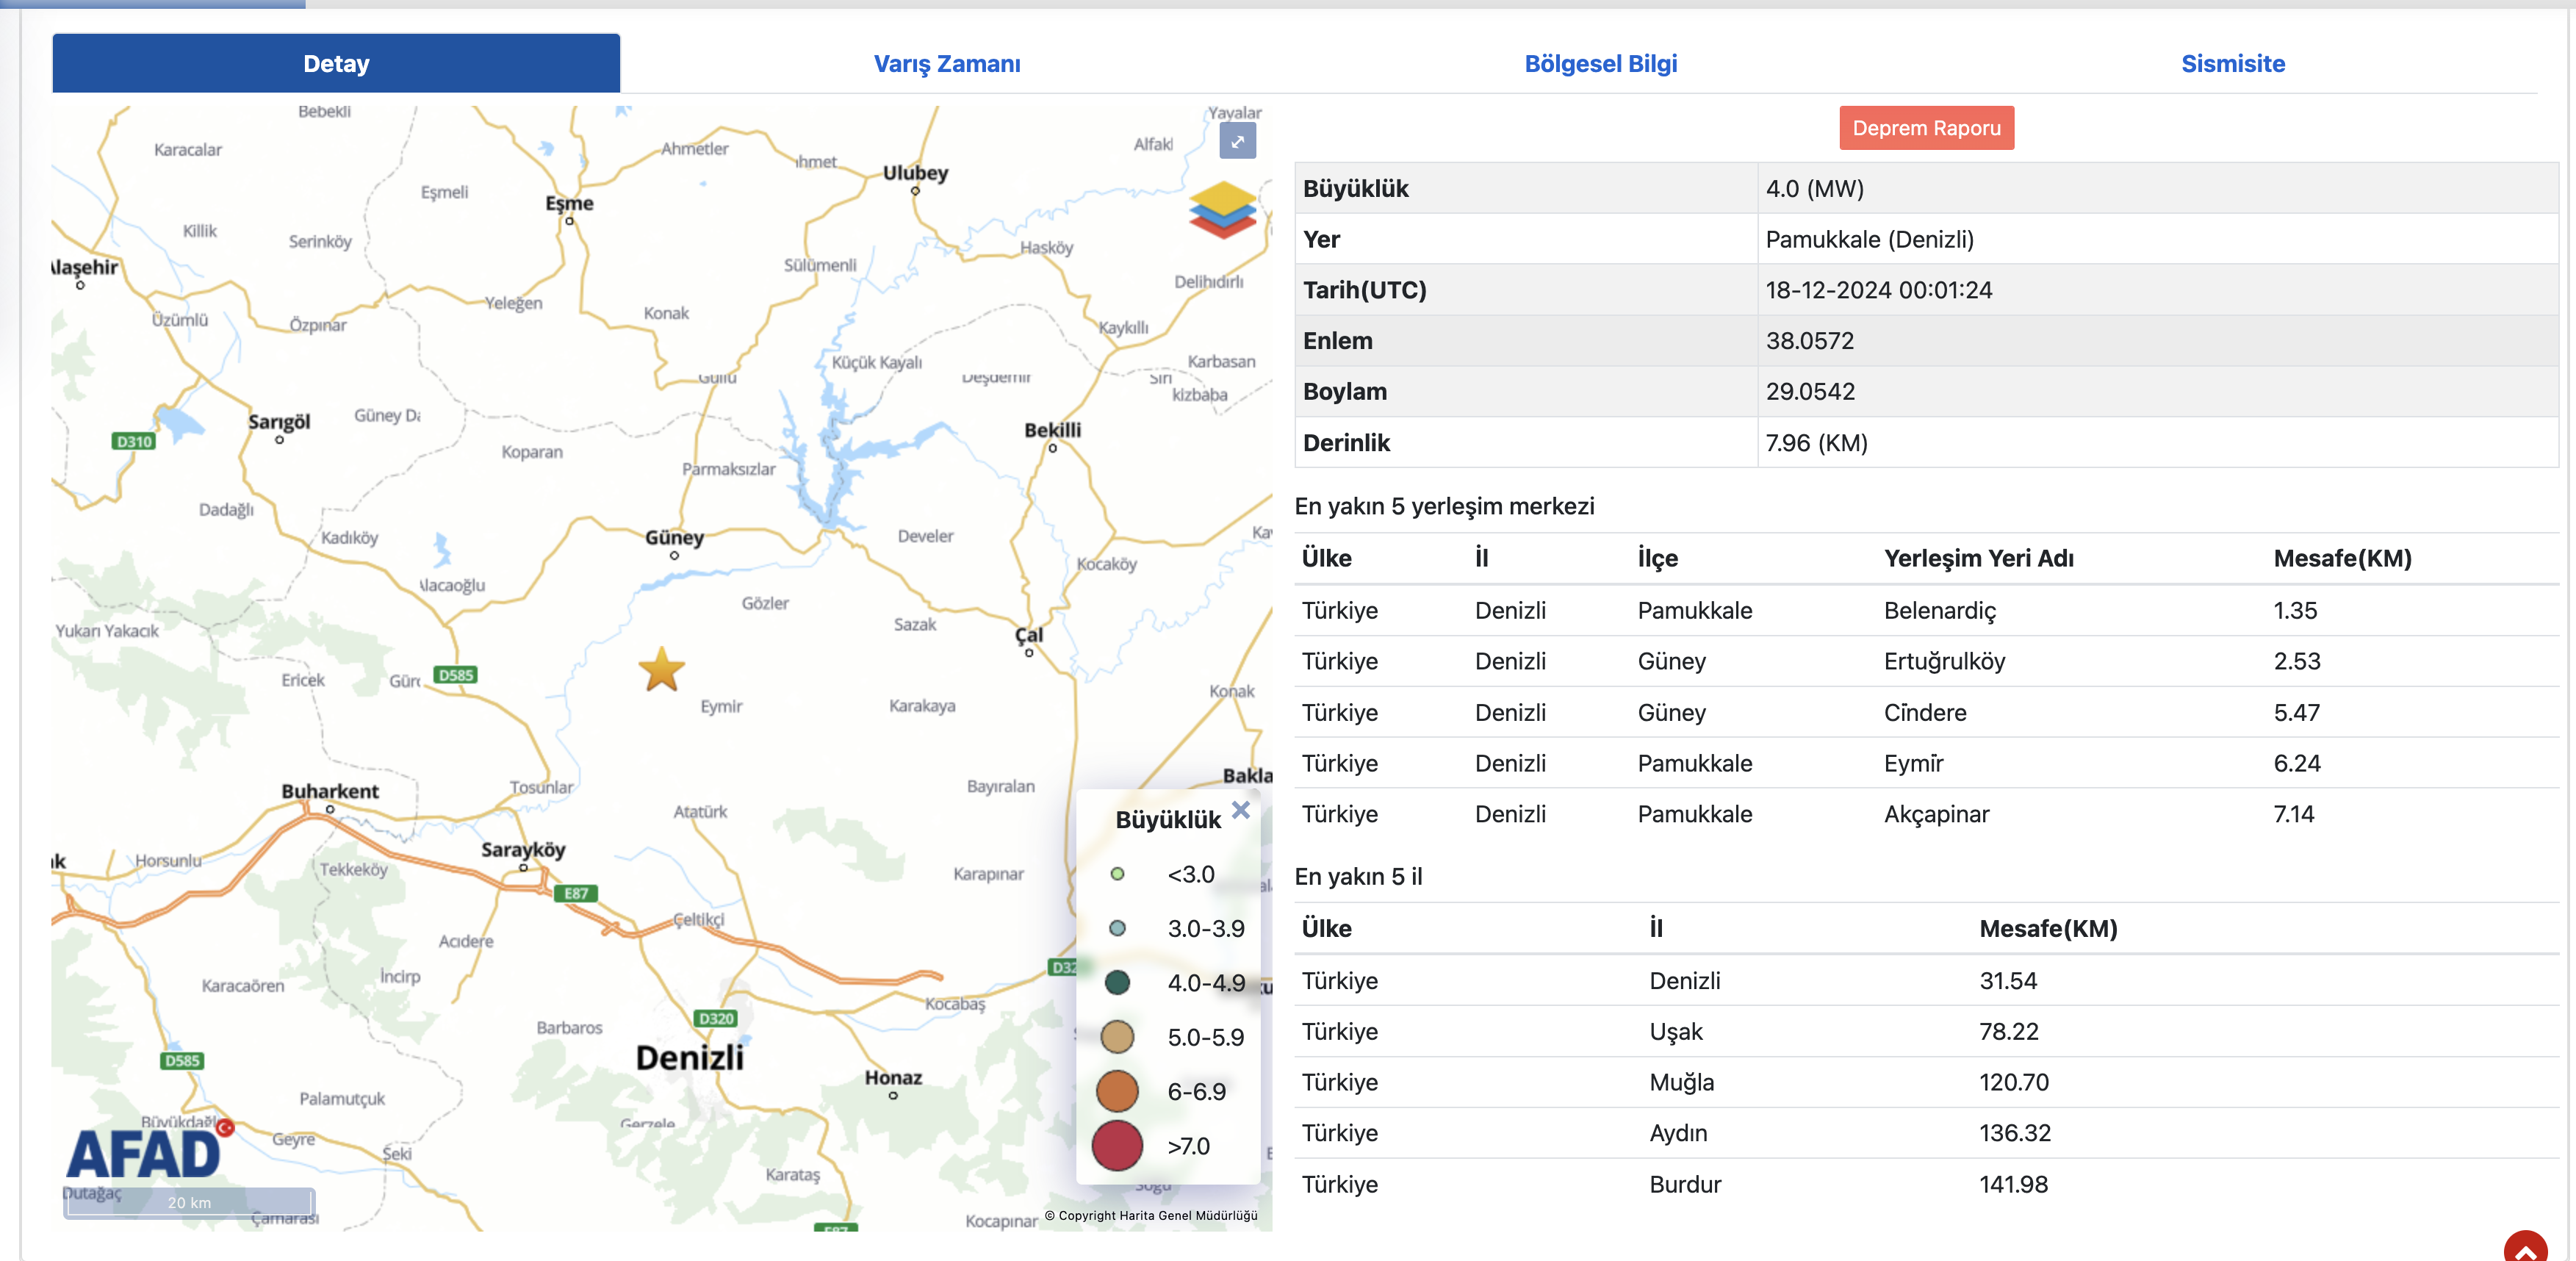Screen dimensions: 2576x1261
Task: Click the Cindere settlement name
Action: click(x=1925, y=713)
